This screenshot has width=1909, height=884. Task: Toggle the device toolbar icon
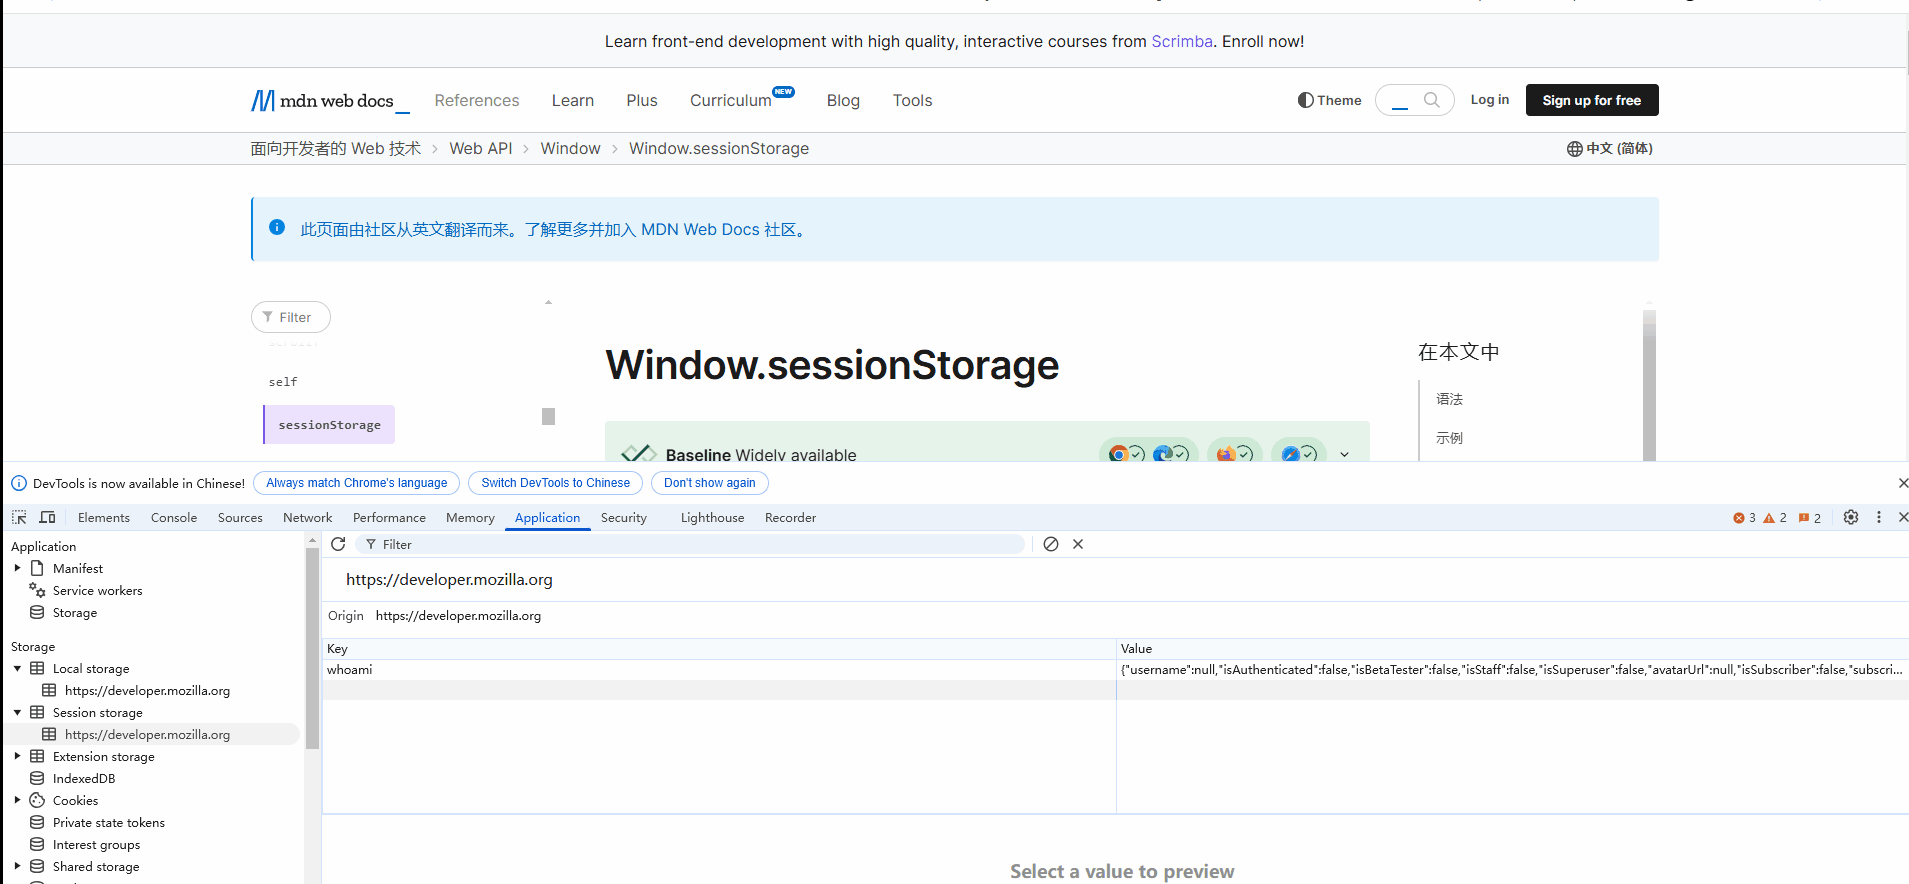click(x=47, y=517)
